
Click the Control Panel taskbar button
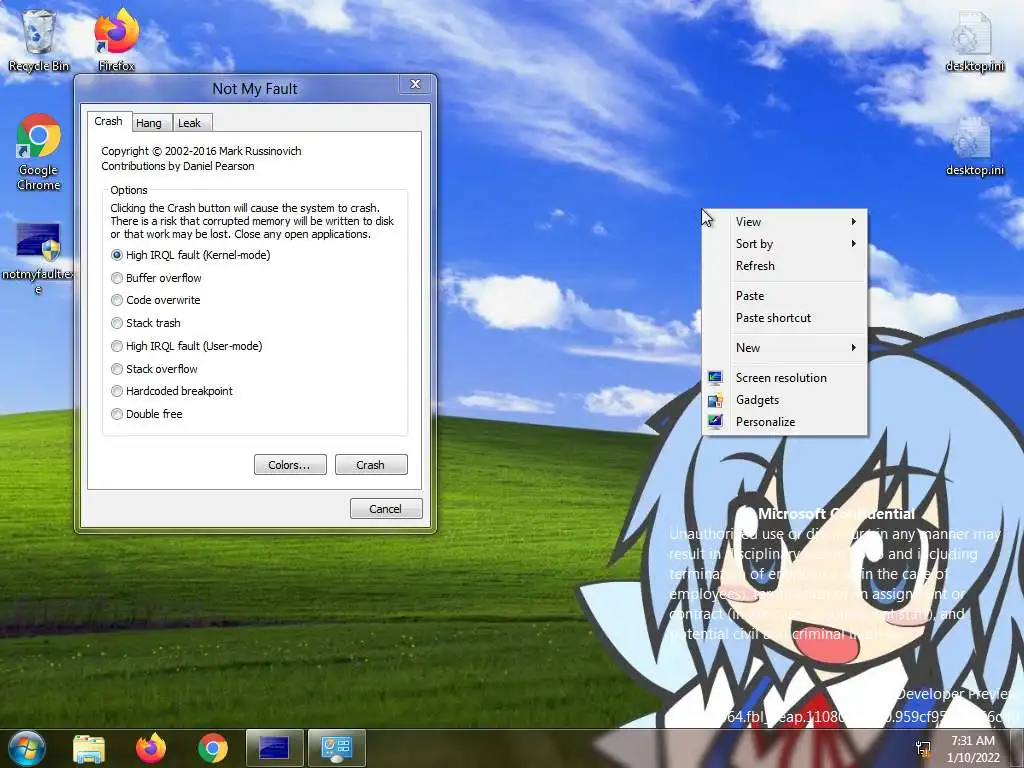click(336, 748)
